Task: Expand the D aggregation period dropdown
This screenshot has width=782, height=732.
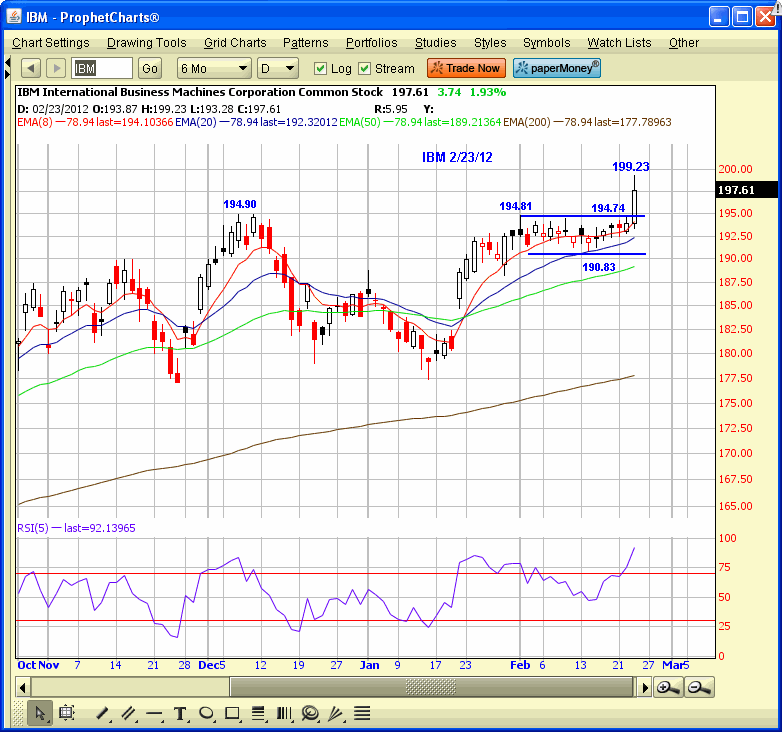Action: pos(277,68)
